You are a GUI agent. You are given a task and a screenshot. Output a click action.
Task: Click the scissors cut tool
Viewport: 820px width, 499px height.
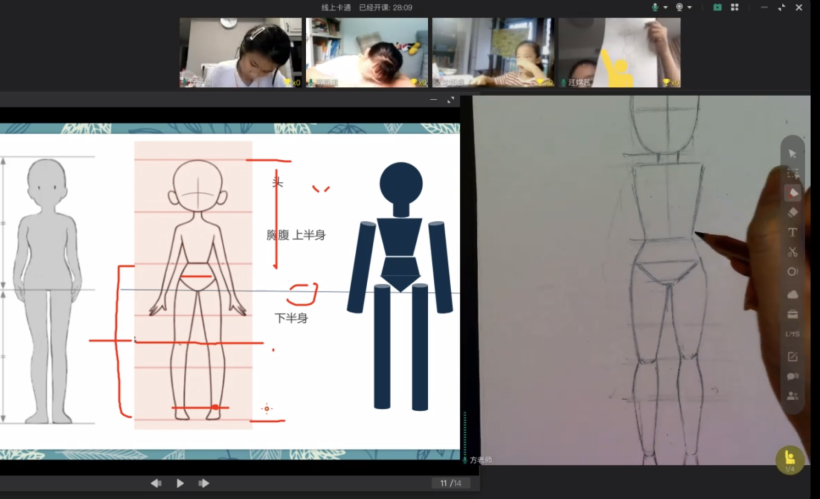point(792,252)
